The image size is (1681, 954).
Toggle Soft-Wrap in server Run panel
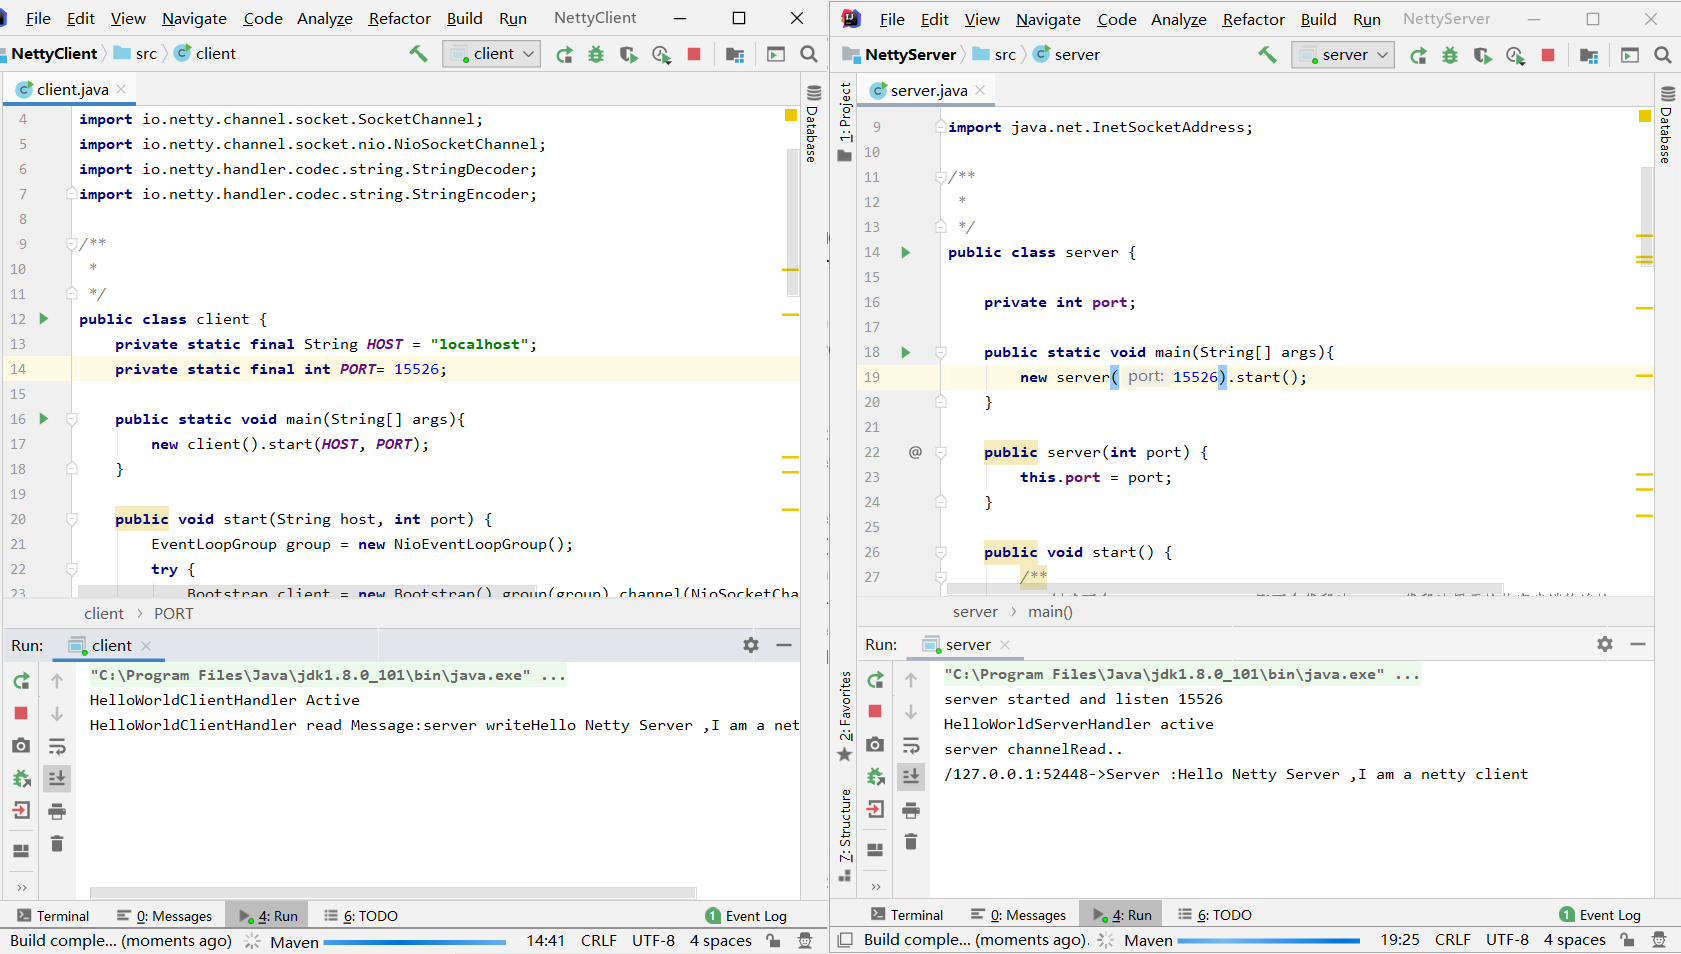pyautogui.click(x=911, y=745)
